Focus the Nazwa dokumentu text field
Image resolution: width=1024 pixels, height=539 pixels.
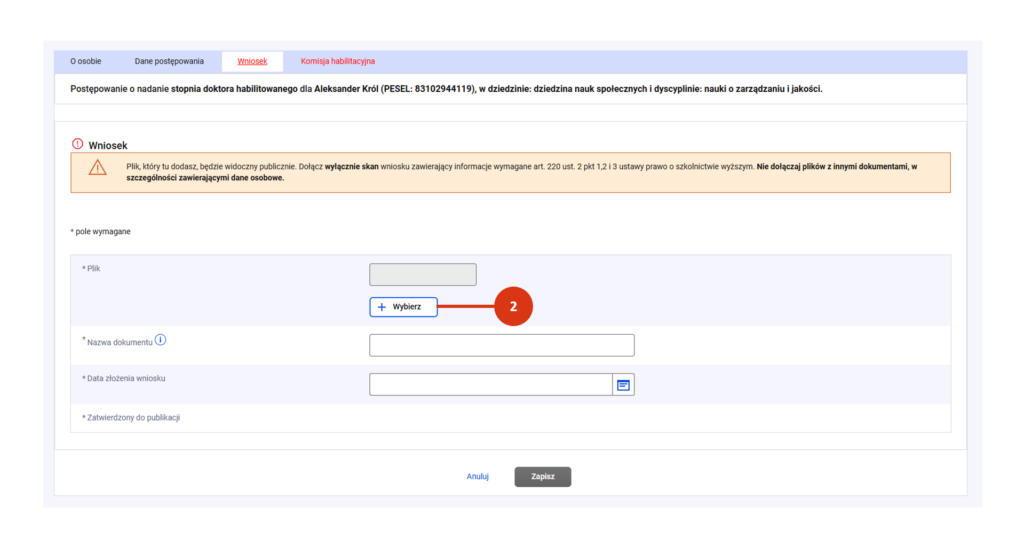click(x=501, y=345)
